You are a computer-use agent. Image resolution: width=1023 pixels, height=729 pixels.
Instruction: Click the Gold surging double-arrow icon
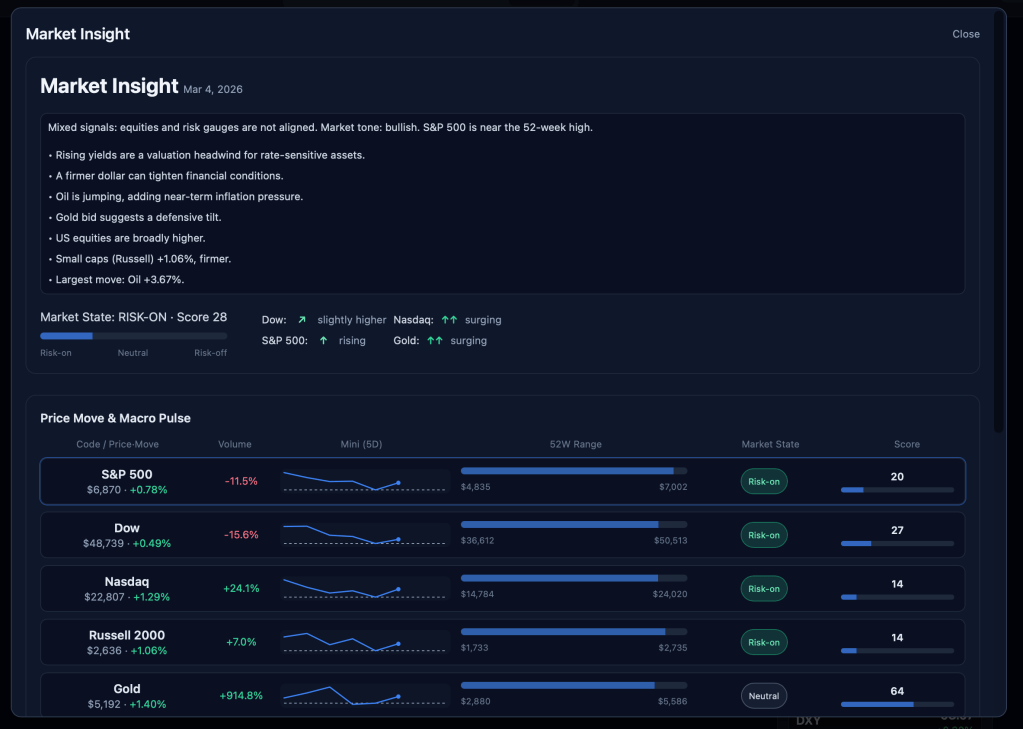(435, 341)
